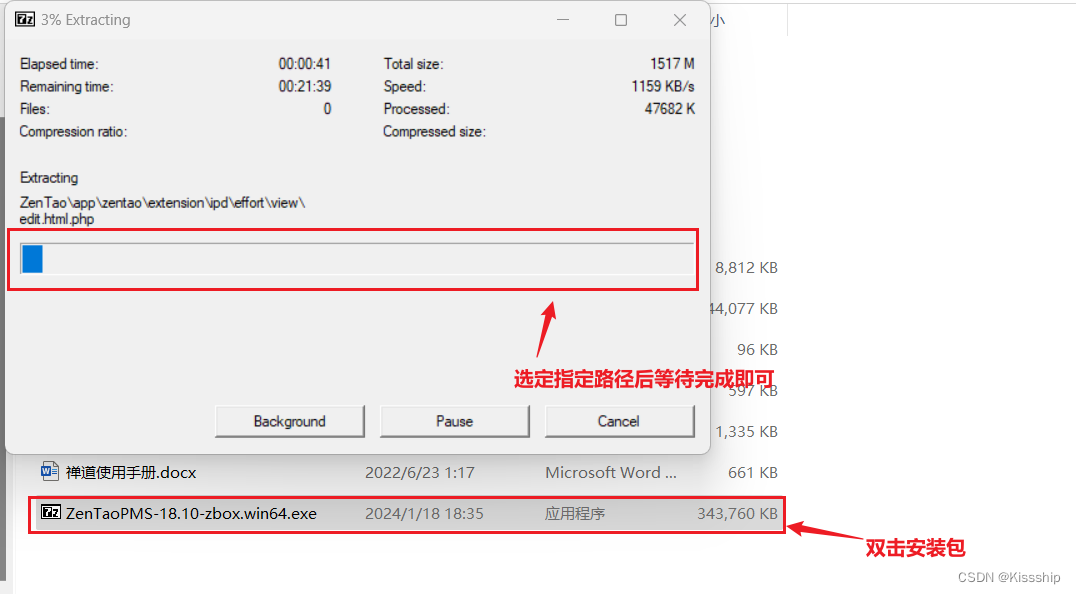
Task: Close the 7-Zip extracting dialog
Action: click(x=679, y=20)
